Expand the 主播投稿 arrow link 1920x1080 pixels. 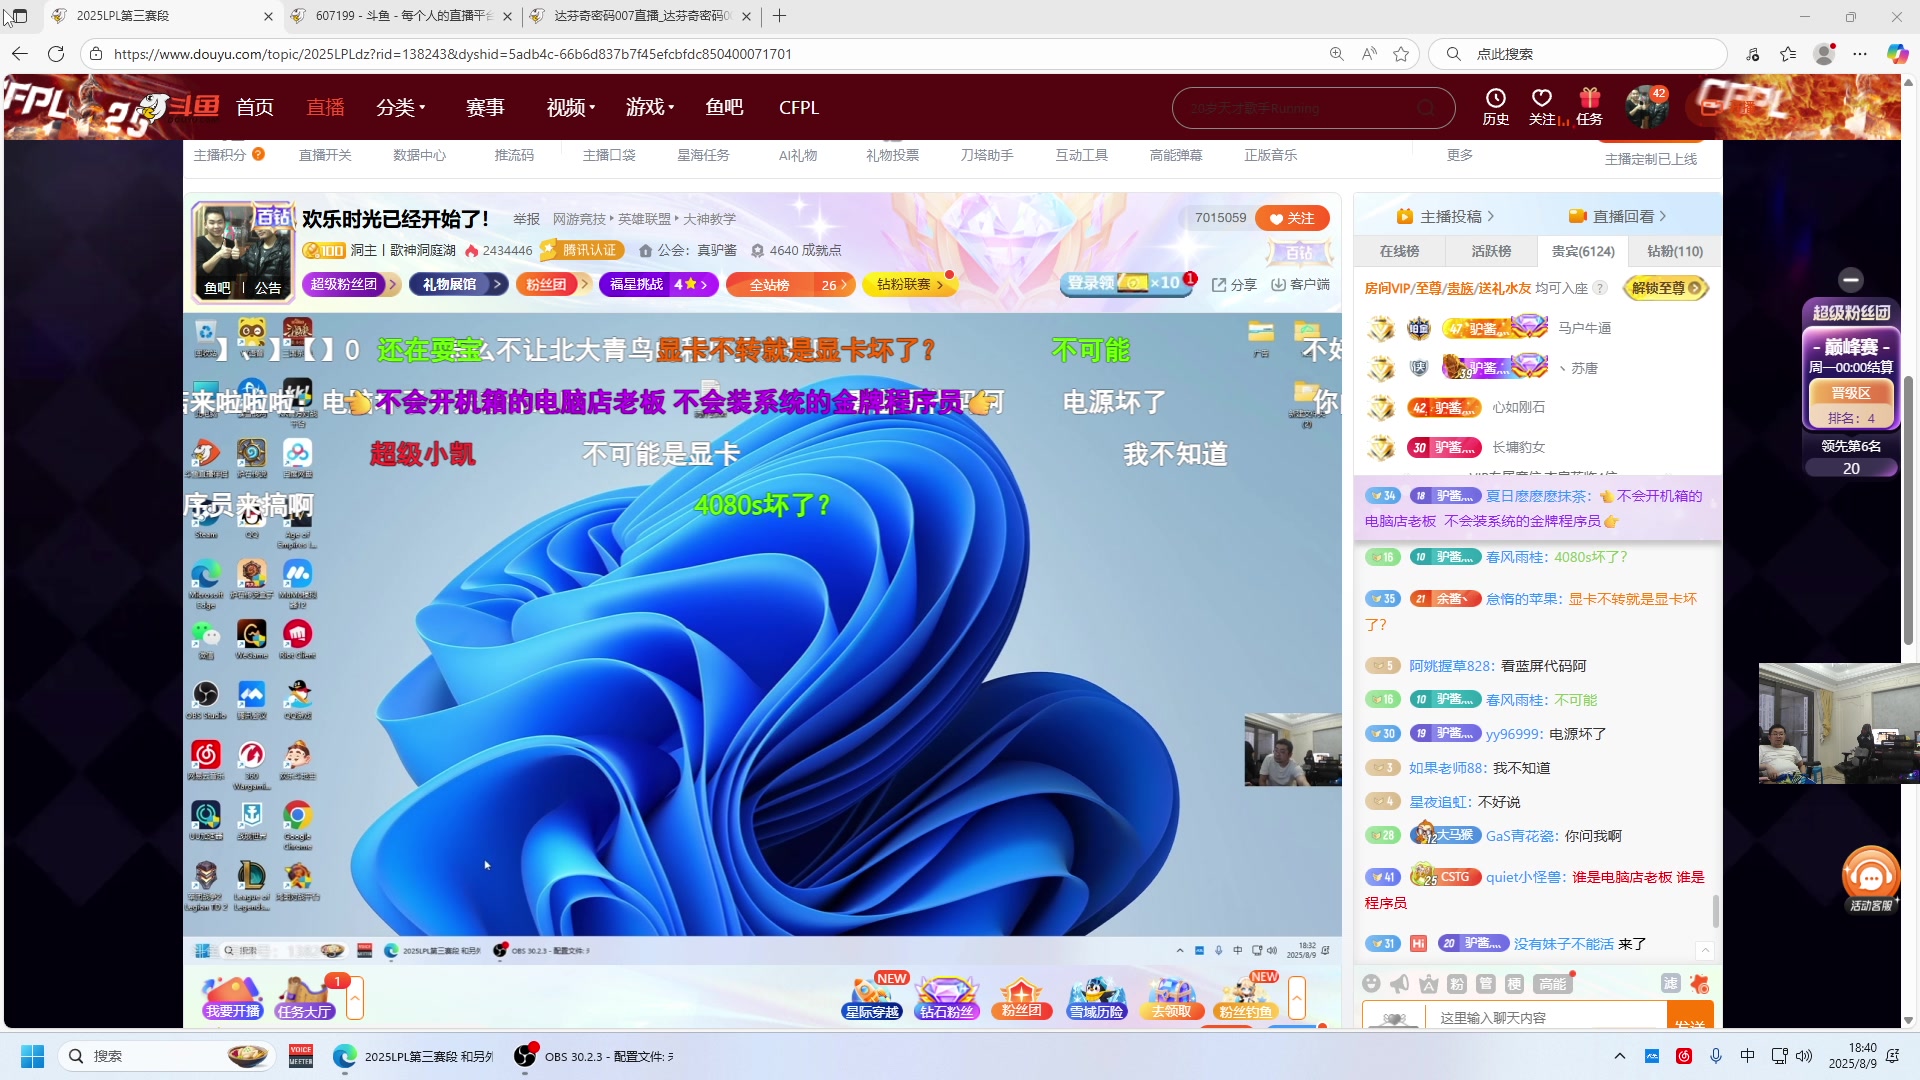click(1445, 216)
